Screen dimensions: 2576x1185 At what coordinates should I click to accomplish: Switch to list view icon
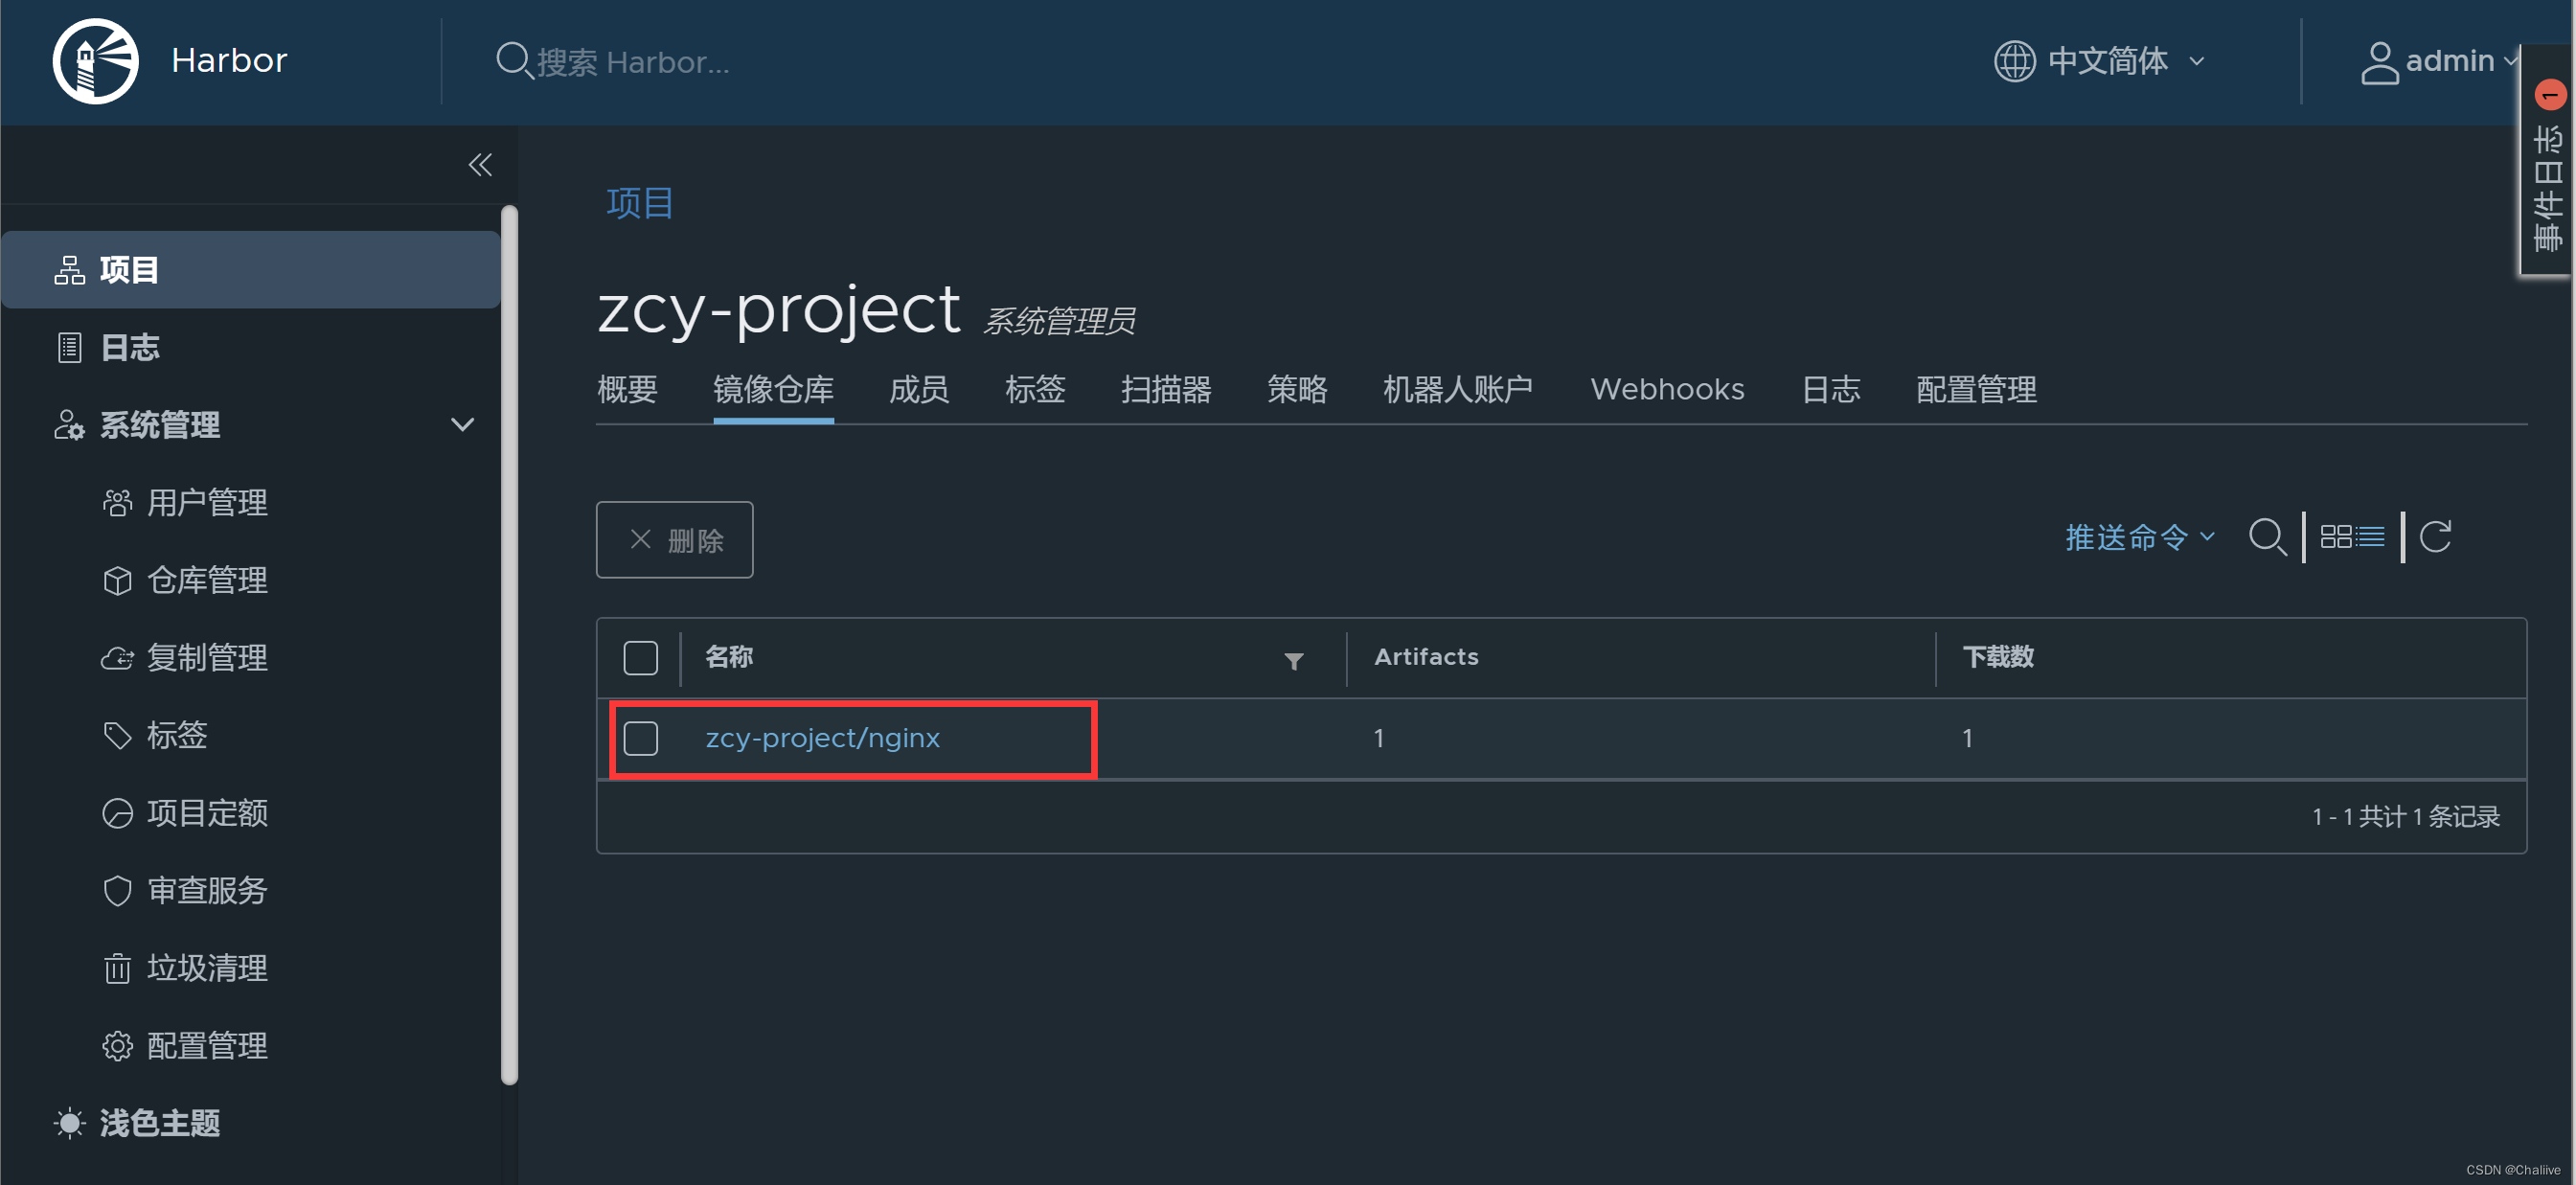point(2371,537)
